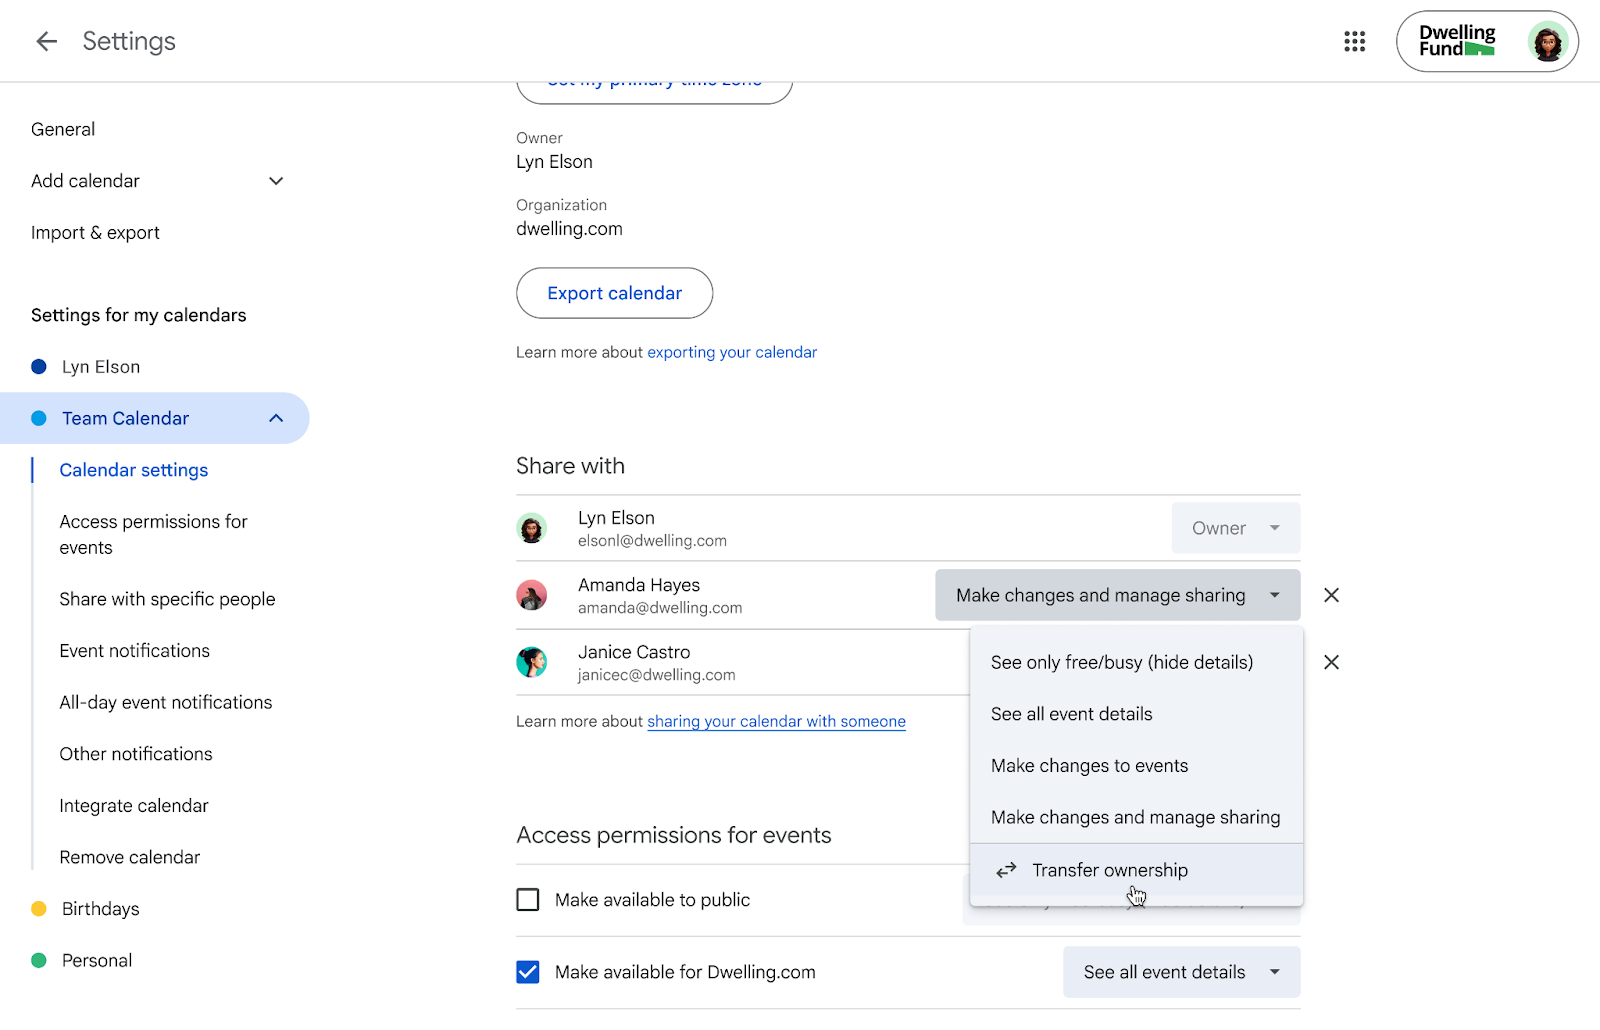Open the Google apps grid
Screen dimensions: 1600x1030
tap(1354, 41)
